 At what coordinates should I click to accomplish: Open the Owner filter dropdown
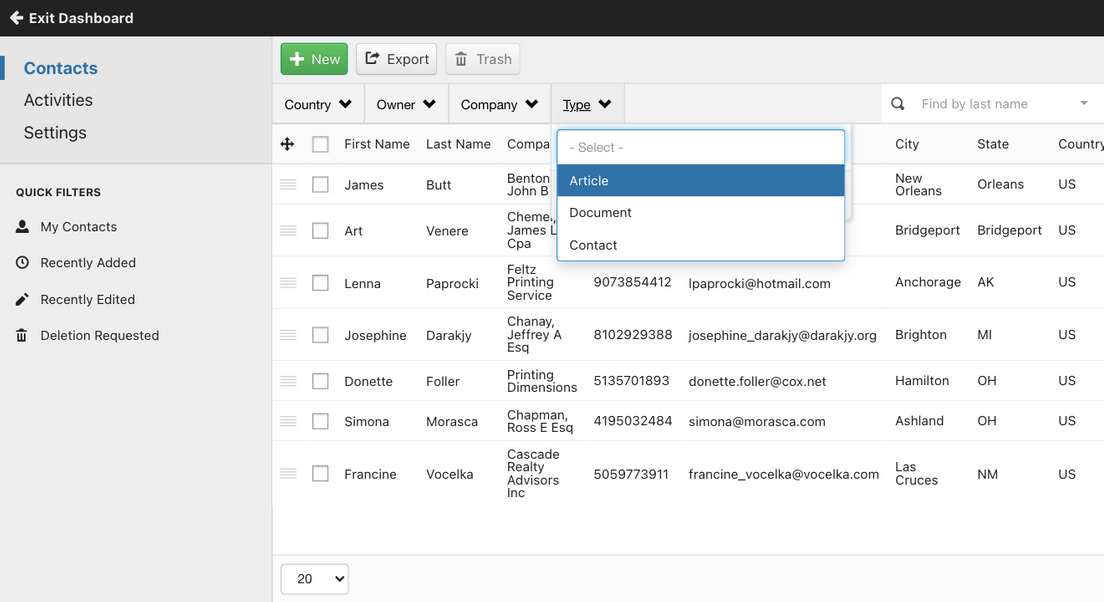pyautogui.click(x=406, y=104)
